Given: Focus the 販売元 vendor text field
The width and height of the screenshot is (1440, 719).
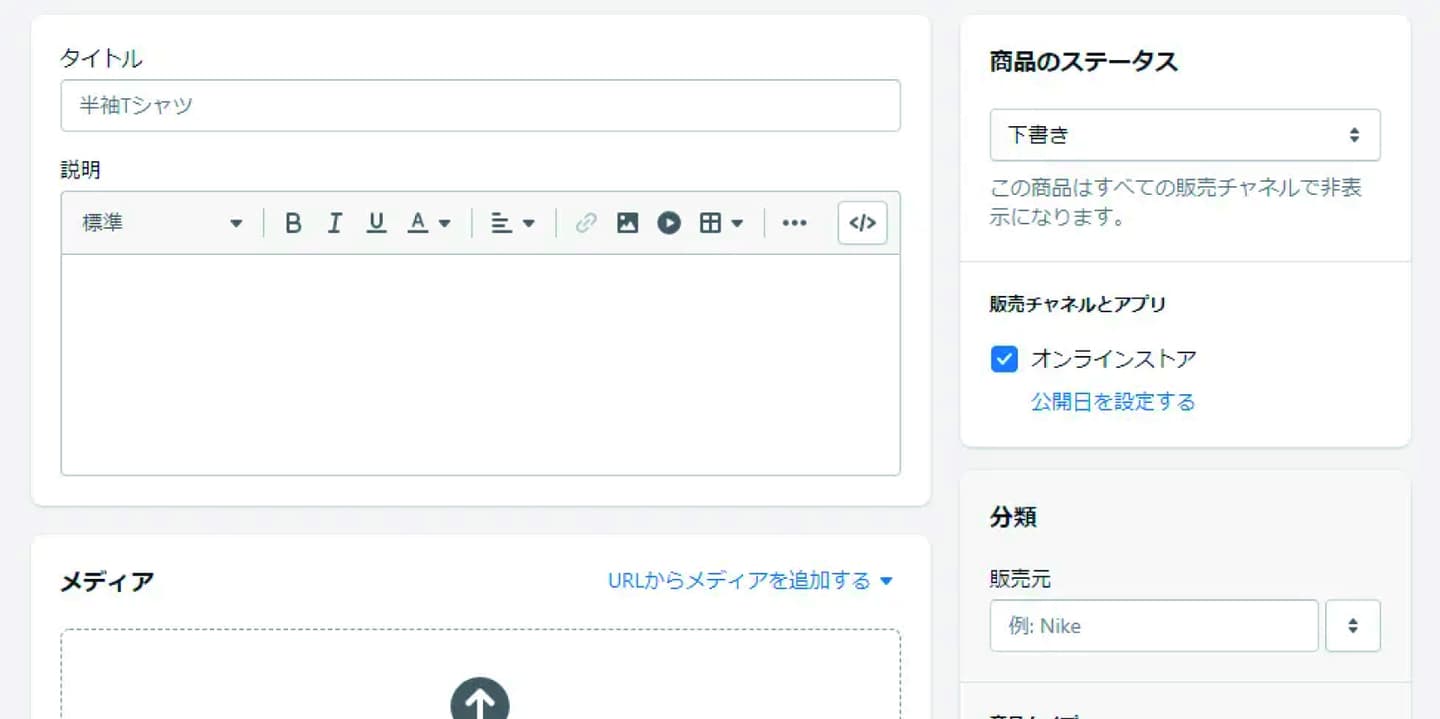Looking at the screenshot, I should pos(1153,626).
